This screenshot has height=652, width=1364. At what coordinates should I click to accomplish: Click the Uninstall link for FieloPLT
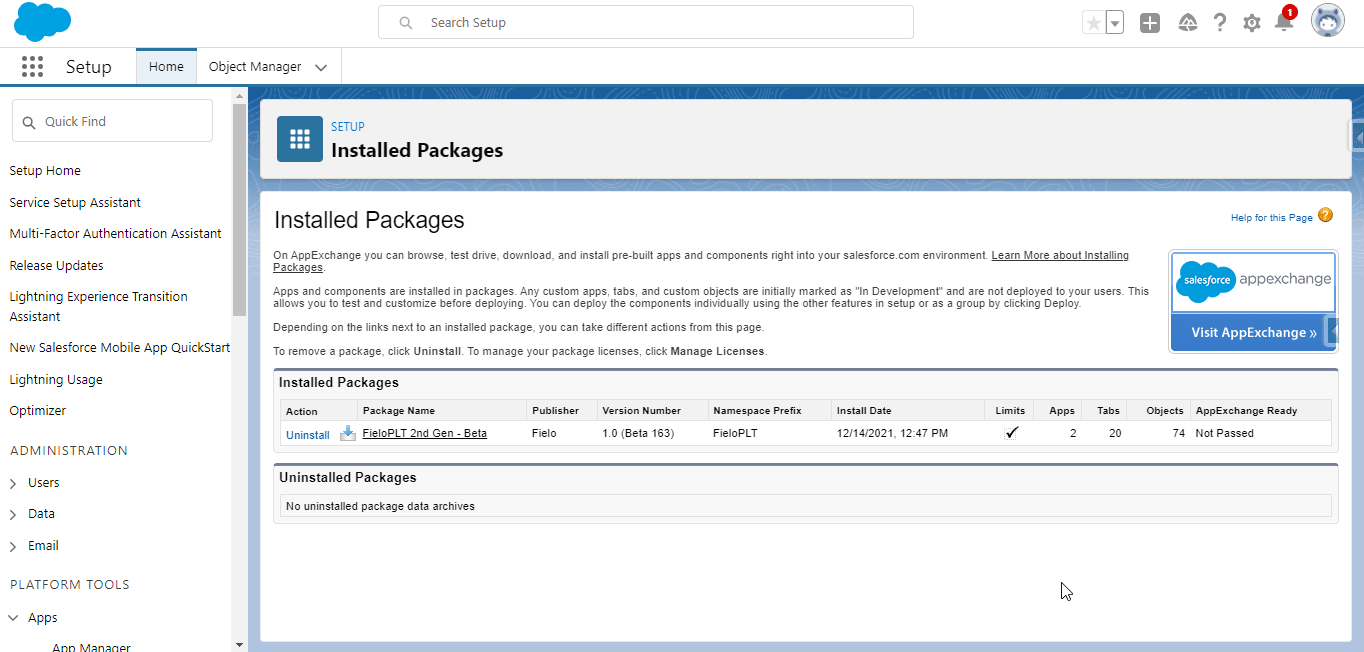point(308,435)
